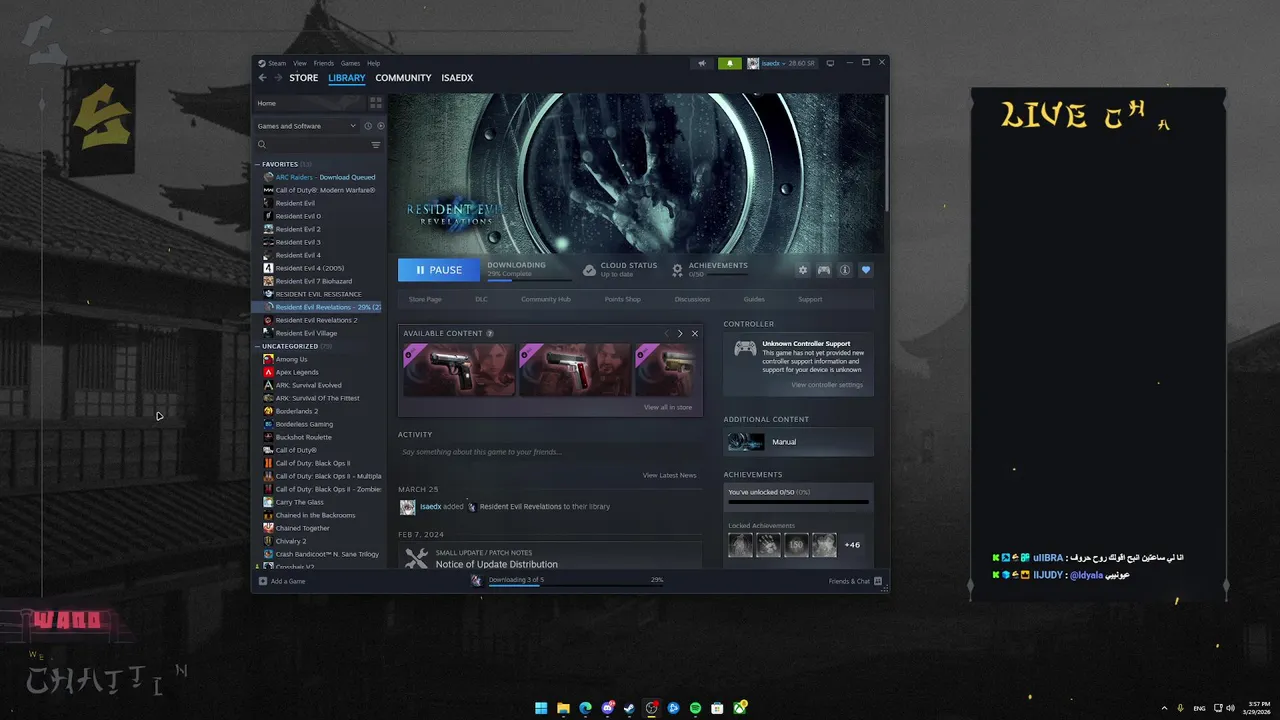1280x720 pixels.
Task: Switch library to grid collections view
Action: pos(376,103)
